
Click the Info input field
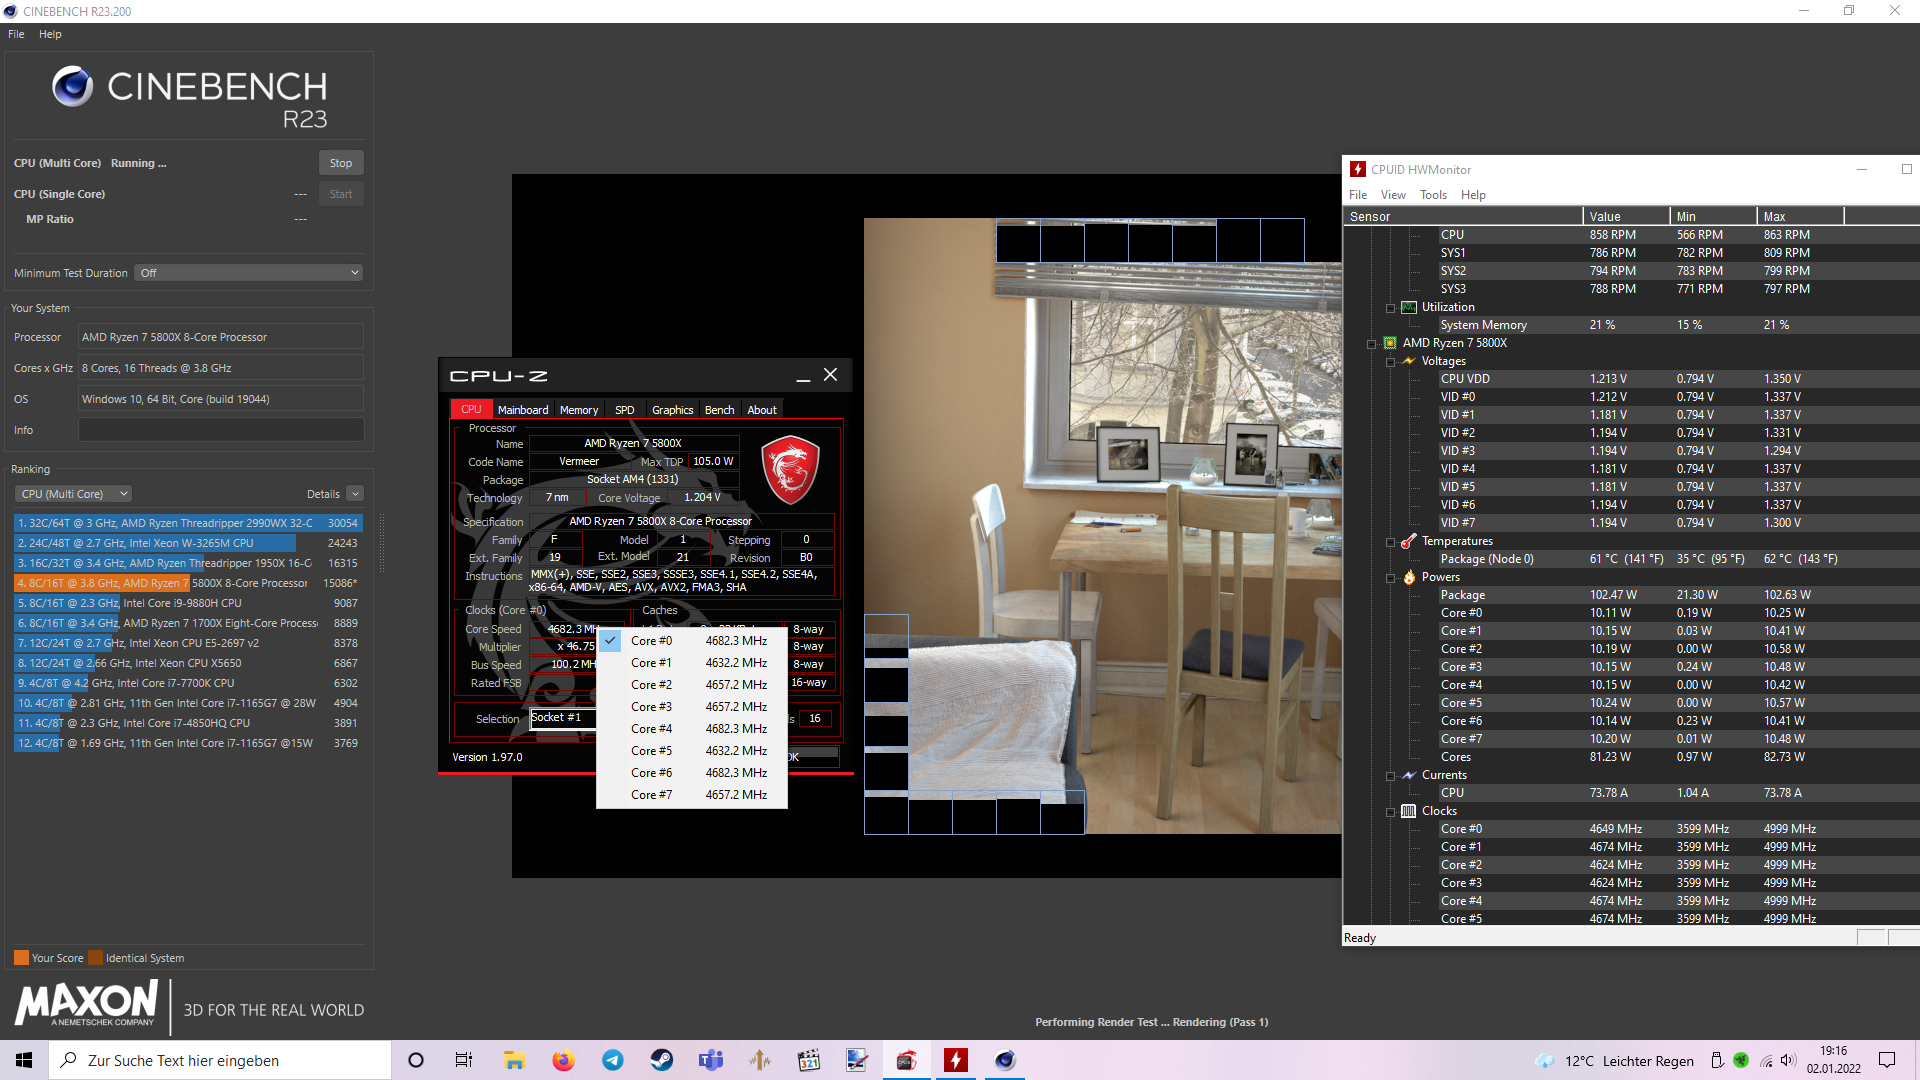coord(221,430)
